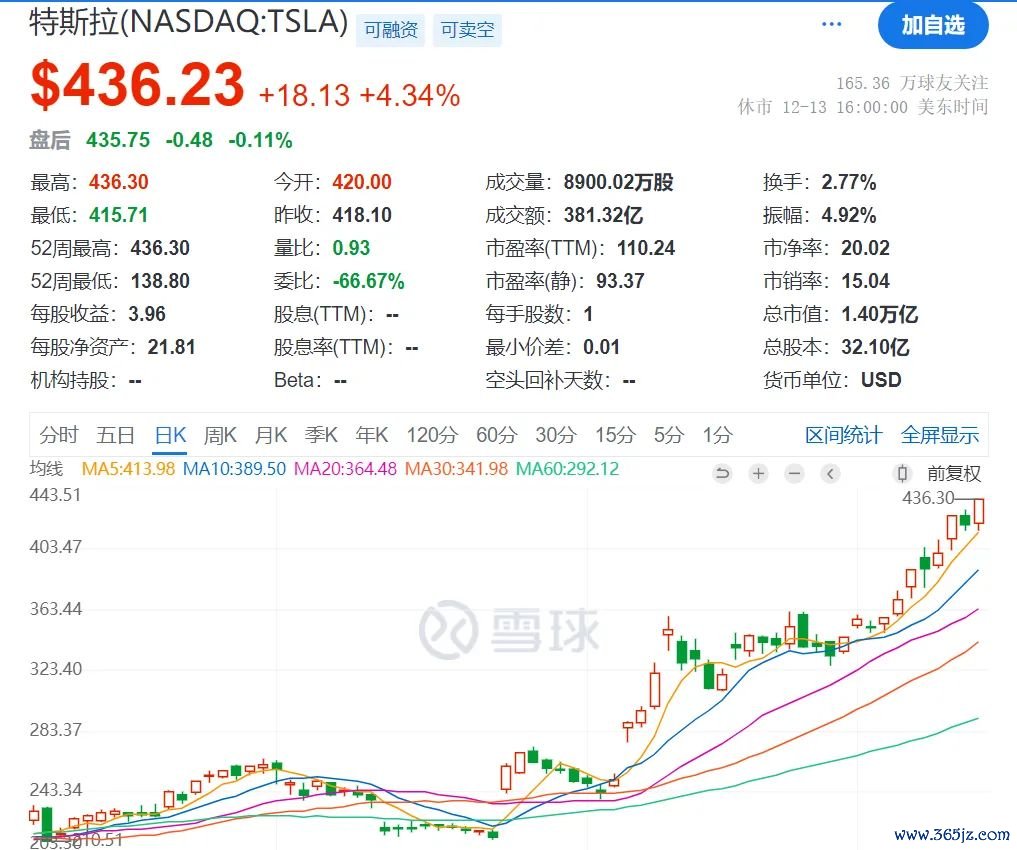Click the 165.36 万球友关注 follower count

click(911, 83)
